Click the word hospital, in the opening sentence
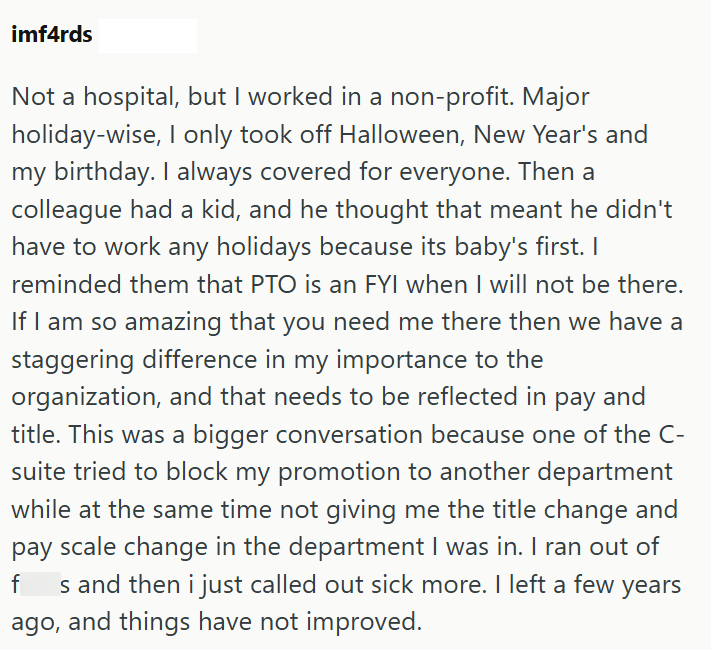 click(x=131, y=97)
